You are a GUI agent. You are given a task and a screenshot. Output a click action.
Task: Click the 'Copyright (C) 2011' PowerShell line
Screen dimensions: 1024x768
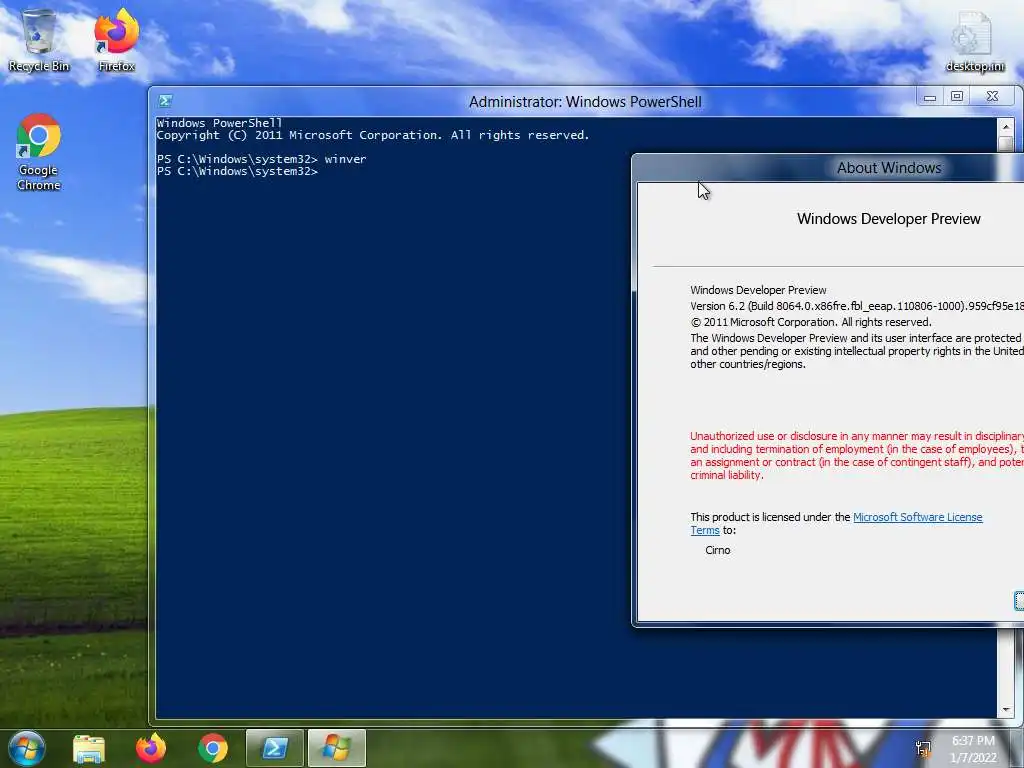pos(373,135)
